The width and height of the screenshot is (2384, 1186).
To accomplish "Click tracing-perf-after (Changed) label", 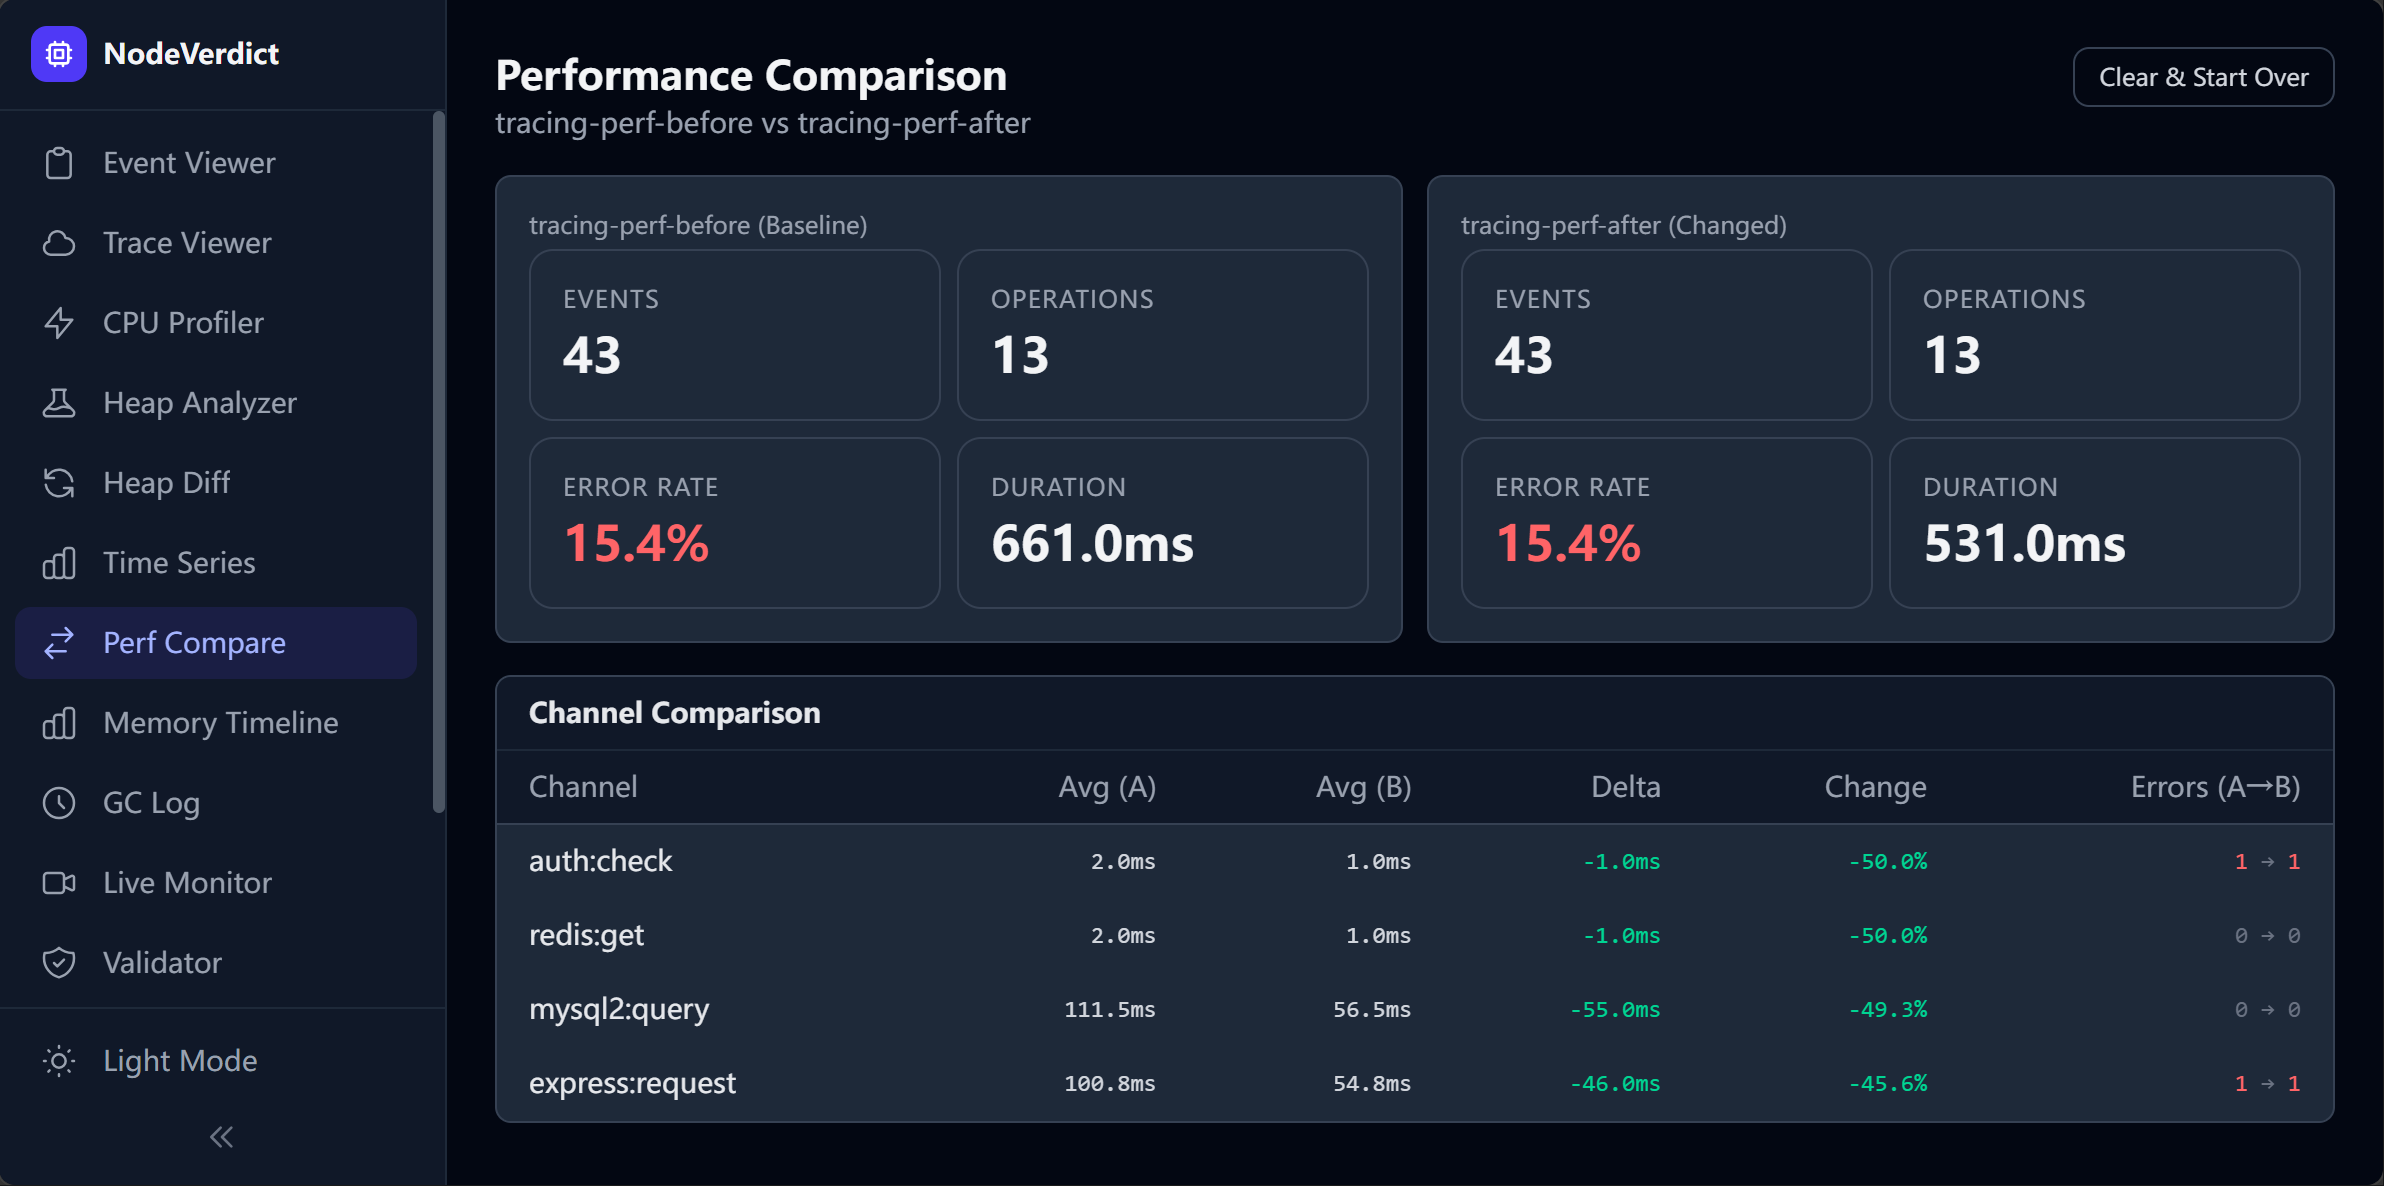I will pos(1624,225).
